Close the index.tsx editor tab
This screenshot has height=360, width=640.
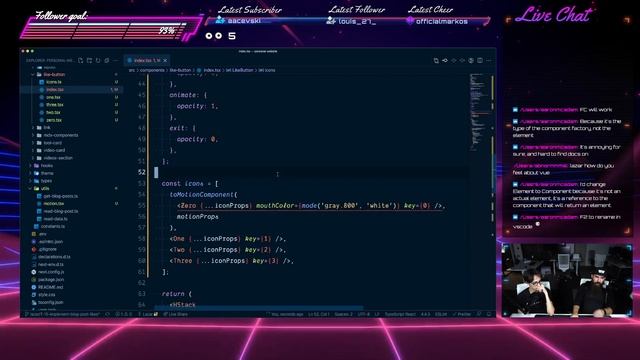tap(165, 60)
